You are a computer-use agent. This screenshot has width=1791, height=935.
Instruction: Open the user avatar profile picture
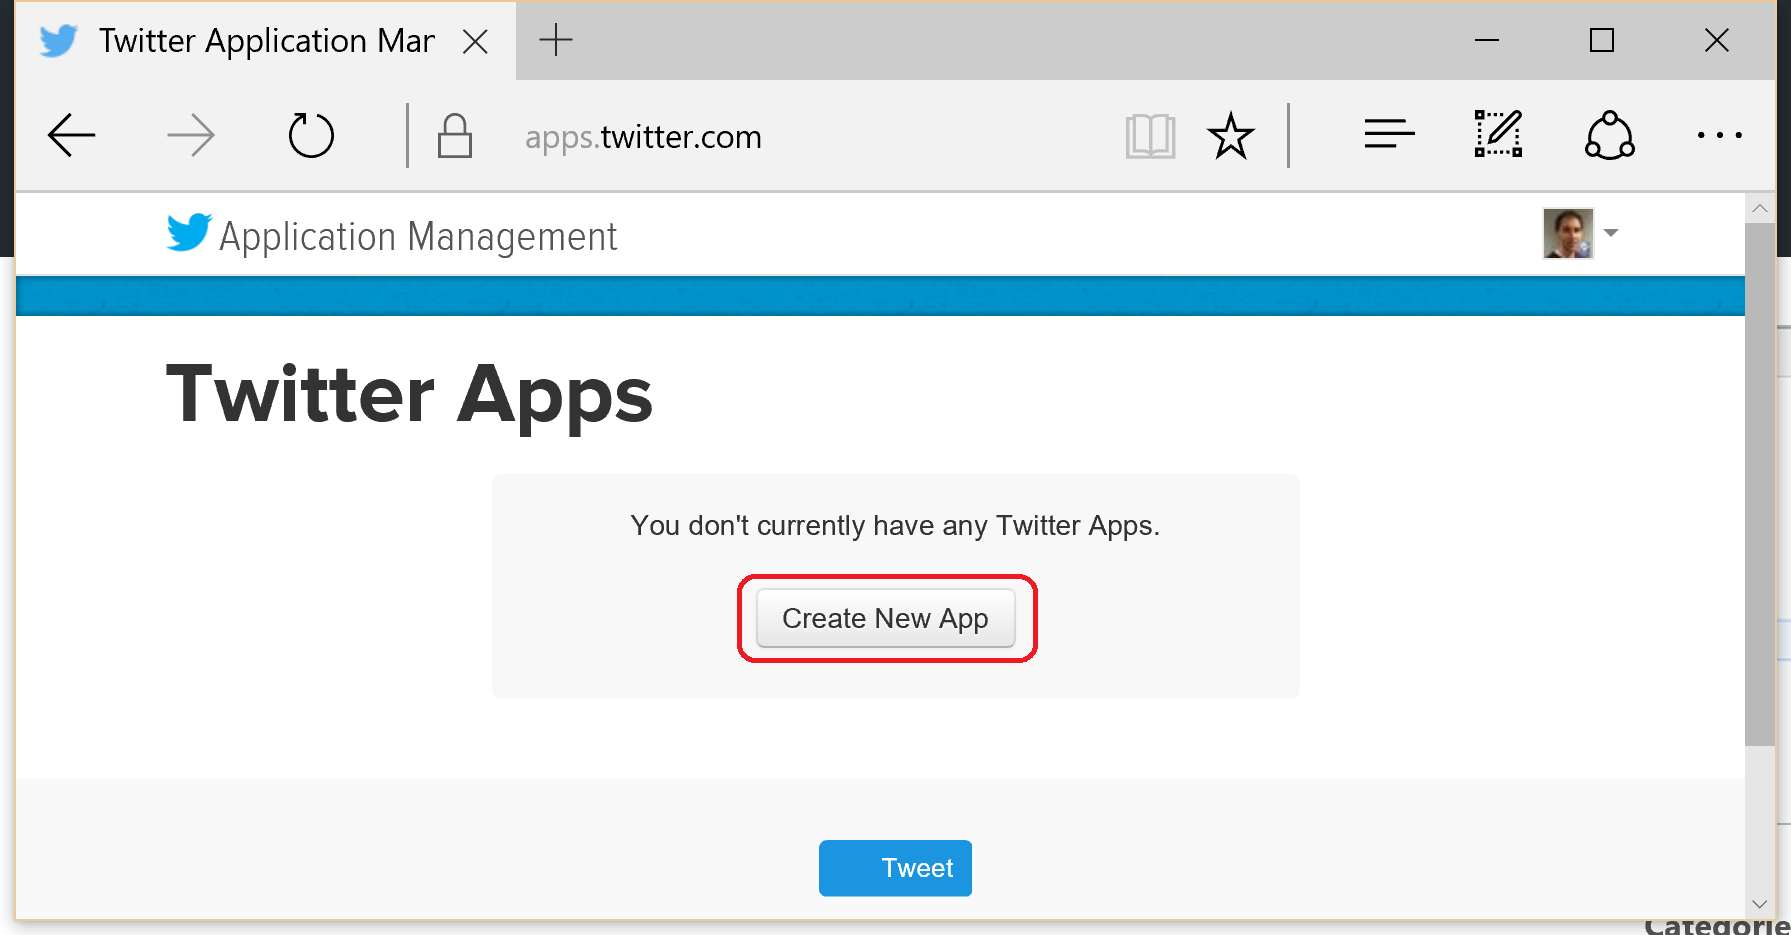coord(1567,233)
